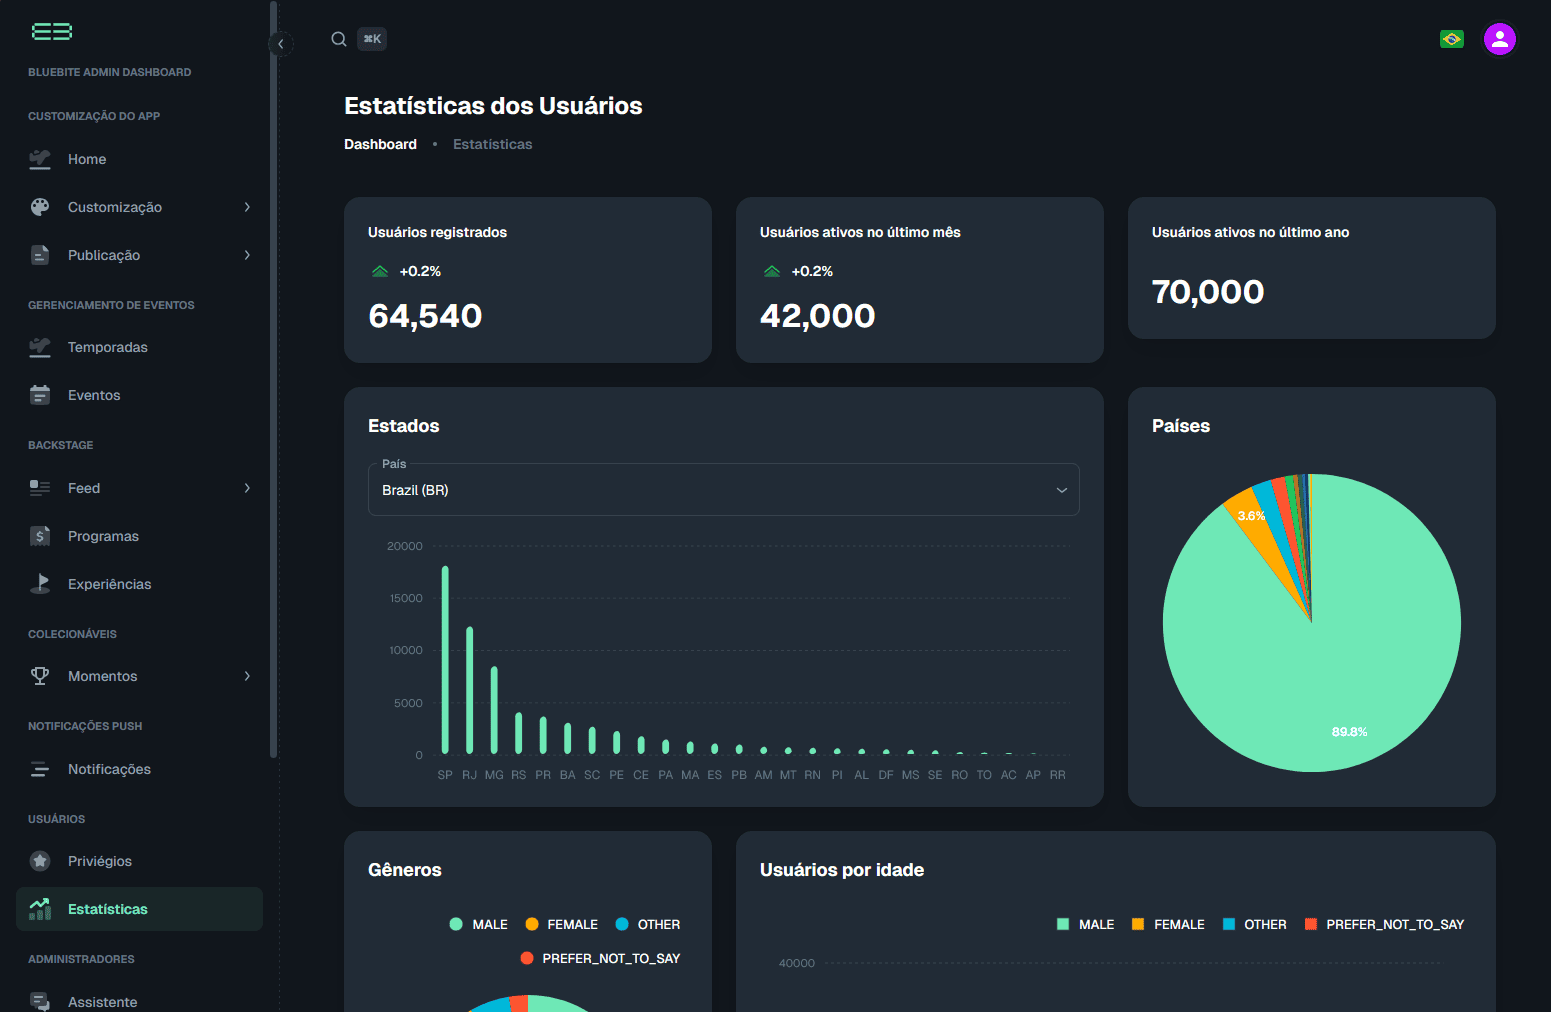The width and height of the screenshot is (1551, 1012).
Task: Expand the Customização submenu
Action: coord(247,207)
